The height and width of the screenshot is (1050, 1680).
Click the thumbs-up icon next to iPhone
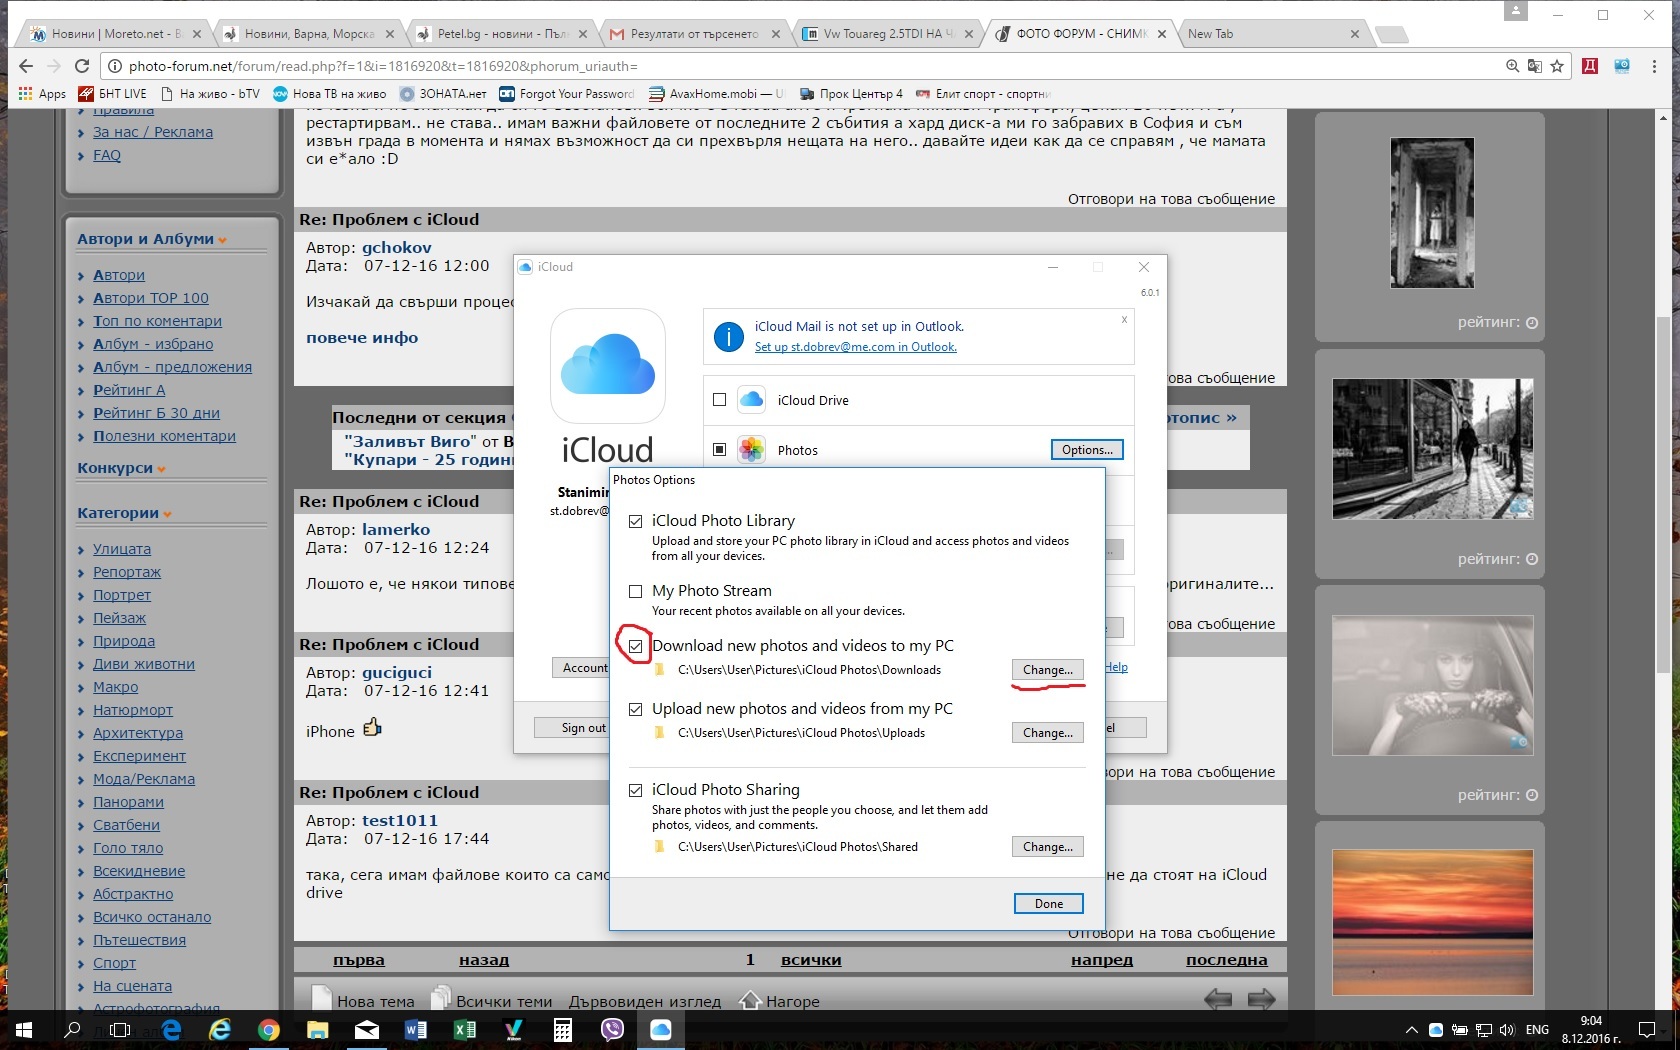pyautogui.click(x=372, y=728)
